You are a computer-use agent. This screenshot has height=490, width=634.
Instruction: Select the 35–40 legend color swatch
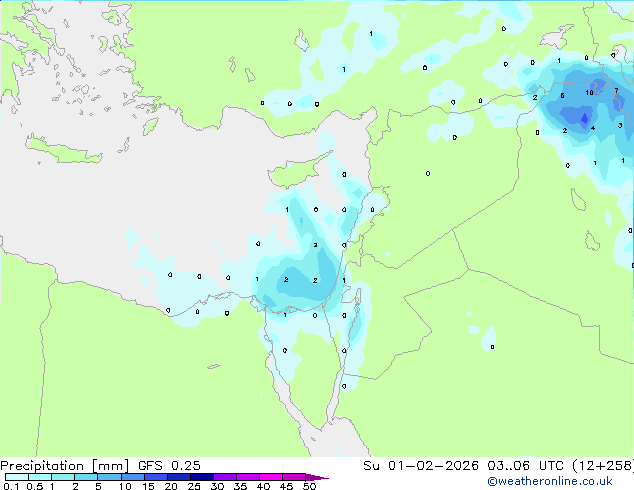(248, 477)
